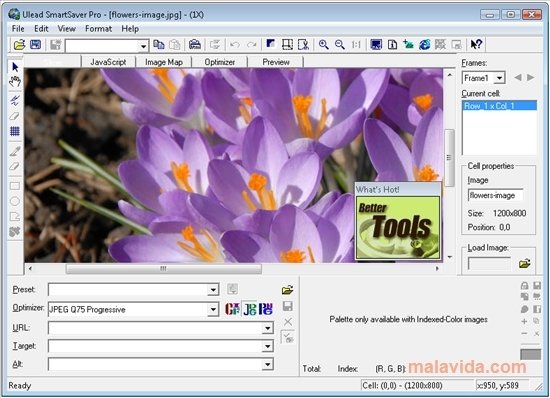Click the briefcase icon in the toolbar
The width and height of the screenshot is (550, 398).
click(x=195, y=45)
